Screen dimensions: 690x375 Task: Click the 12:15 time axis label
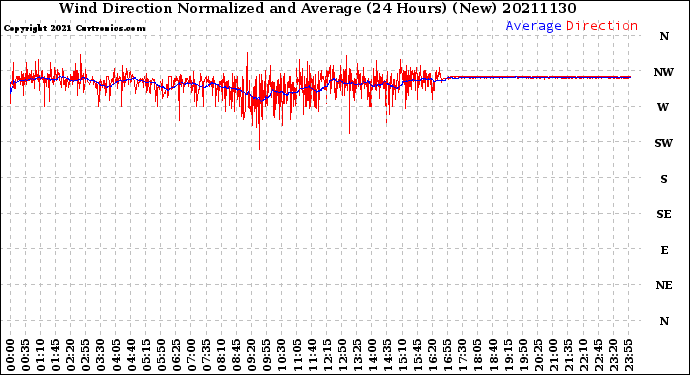(327, 355)
